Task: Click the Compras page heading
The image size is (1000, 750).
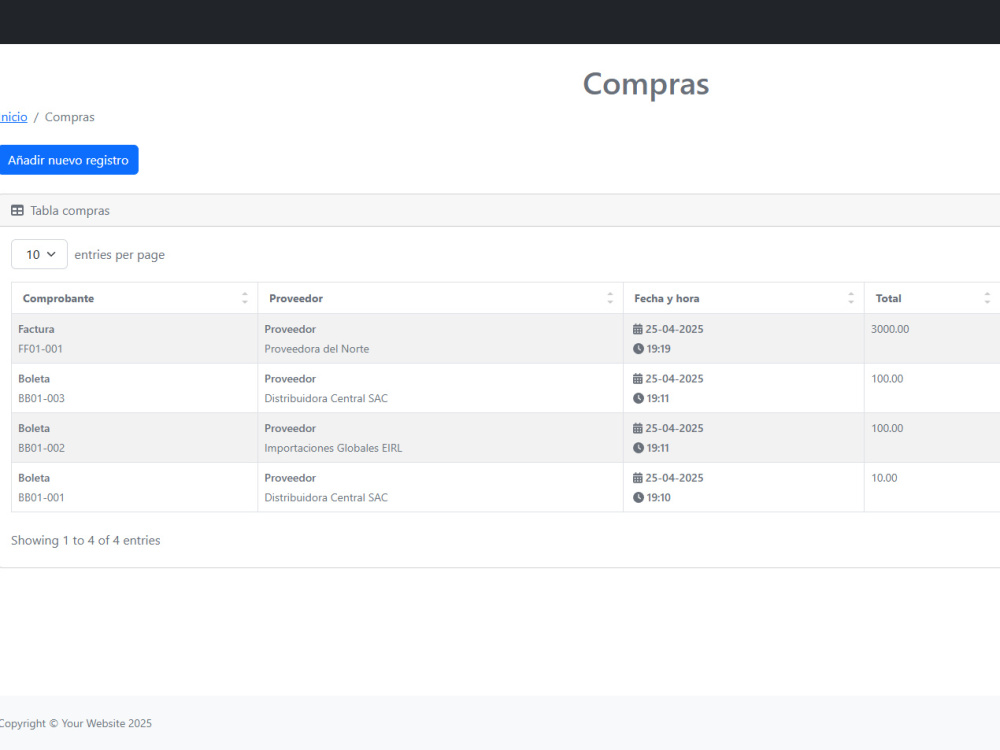Action: (x=646, y=84)
